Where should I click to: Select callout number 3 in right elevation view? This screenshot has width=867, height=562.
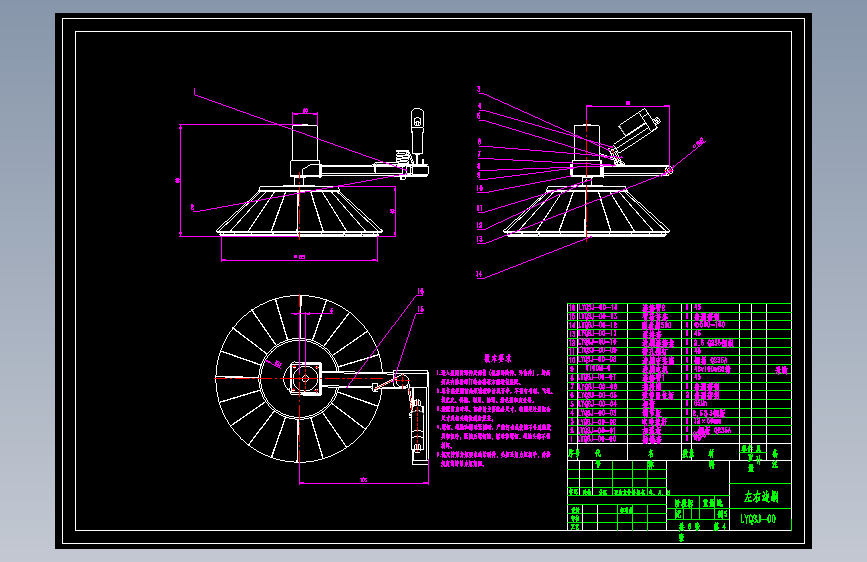point(479,89)
